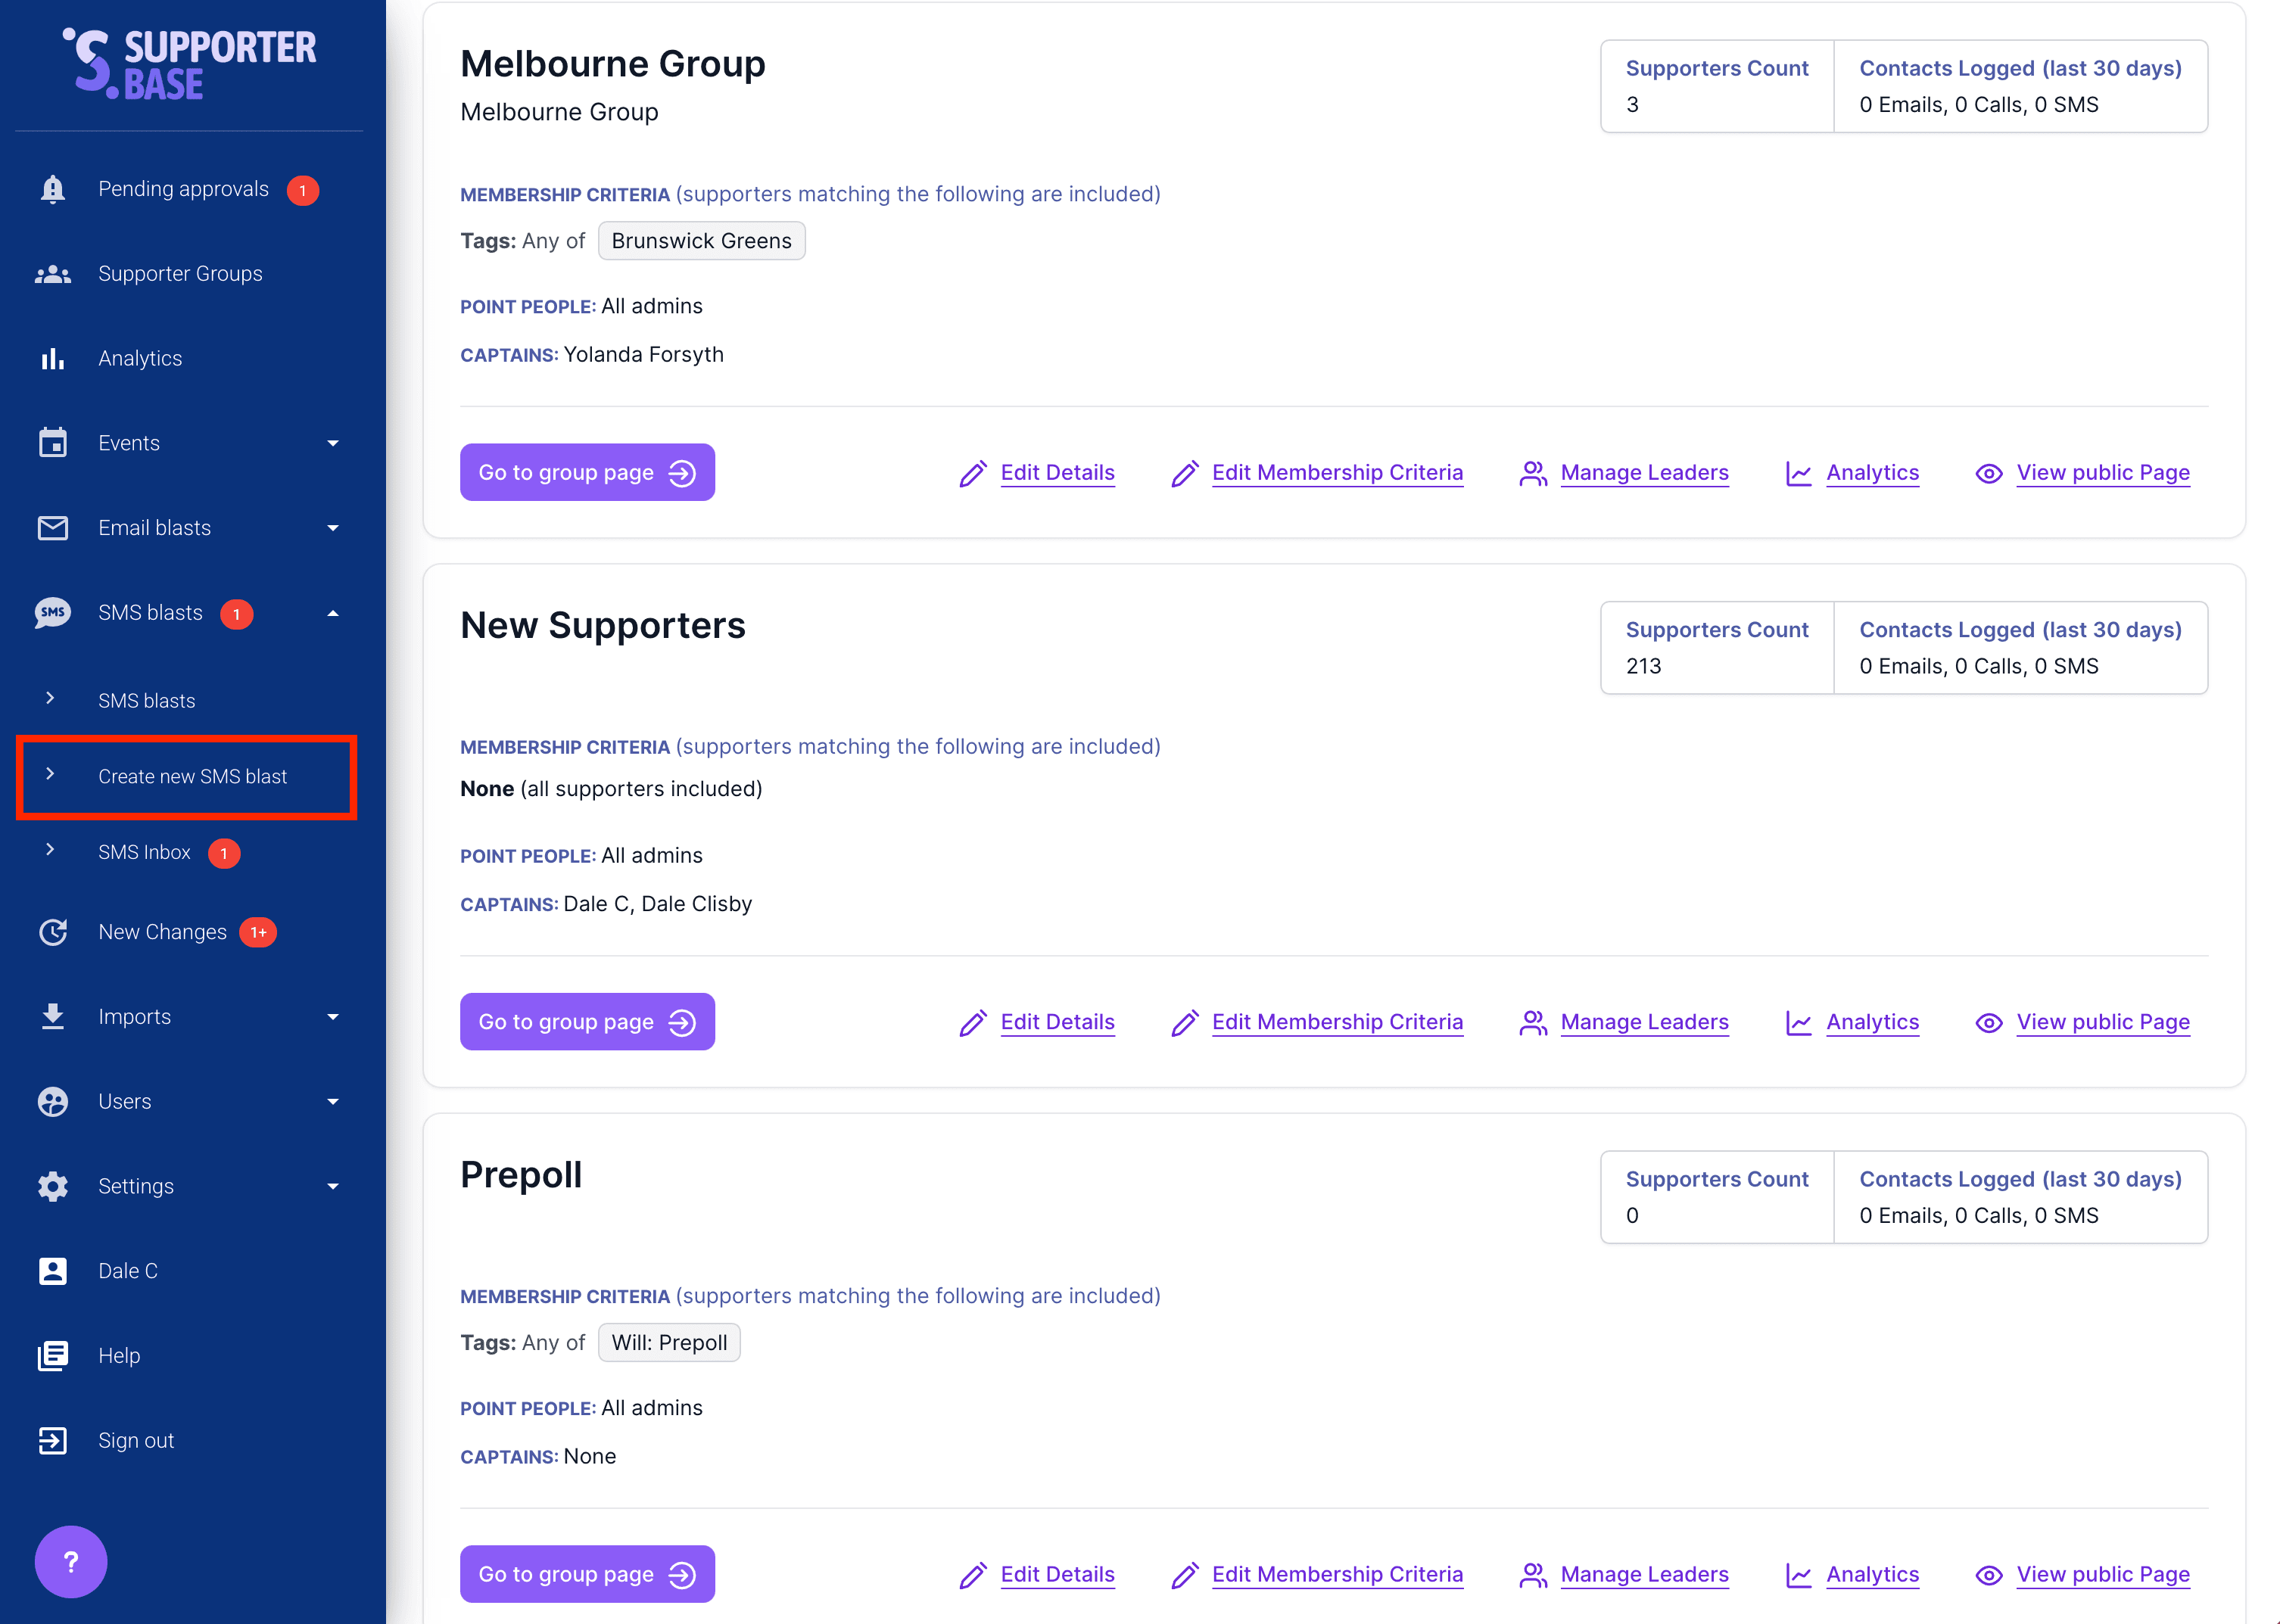Screen dimensions: 2280x1624
Task: Click the Supporter Base logo
Action: coord(190,64)
